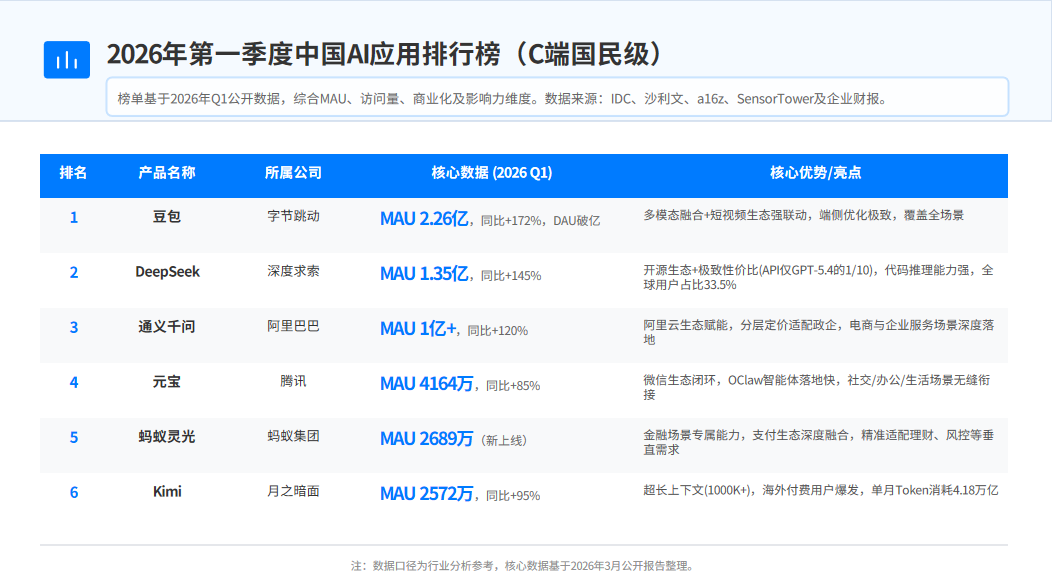Click the (新上线) label
The width and height of the screenshot is (1052, 587).
pyautogui.click(x=504, y=441)
